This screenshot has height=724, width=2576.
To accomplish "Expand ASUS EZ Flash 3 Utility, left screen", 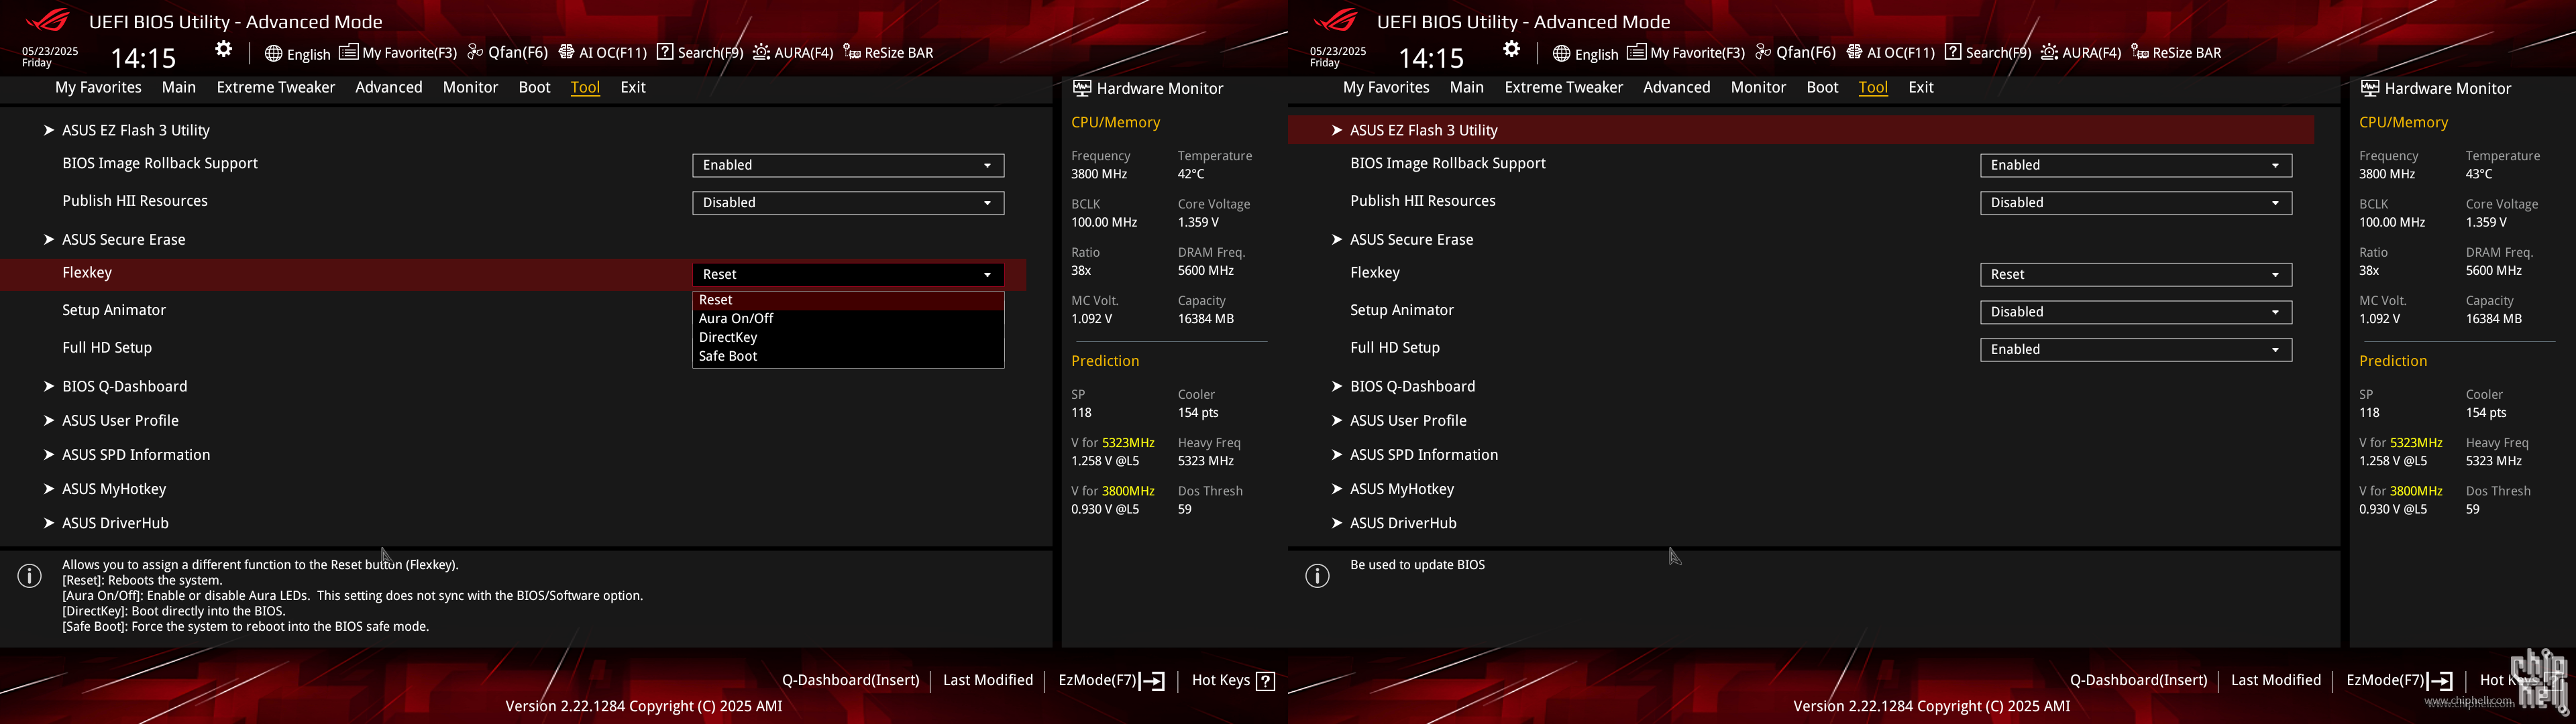I will 136,131.
